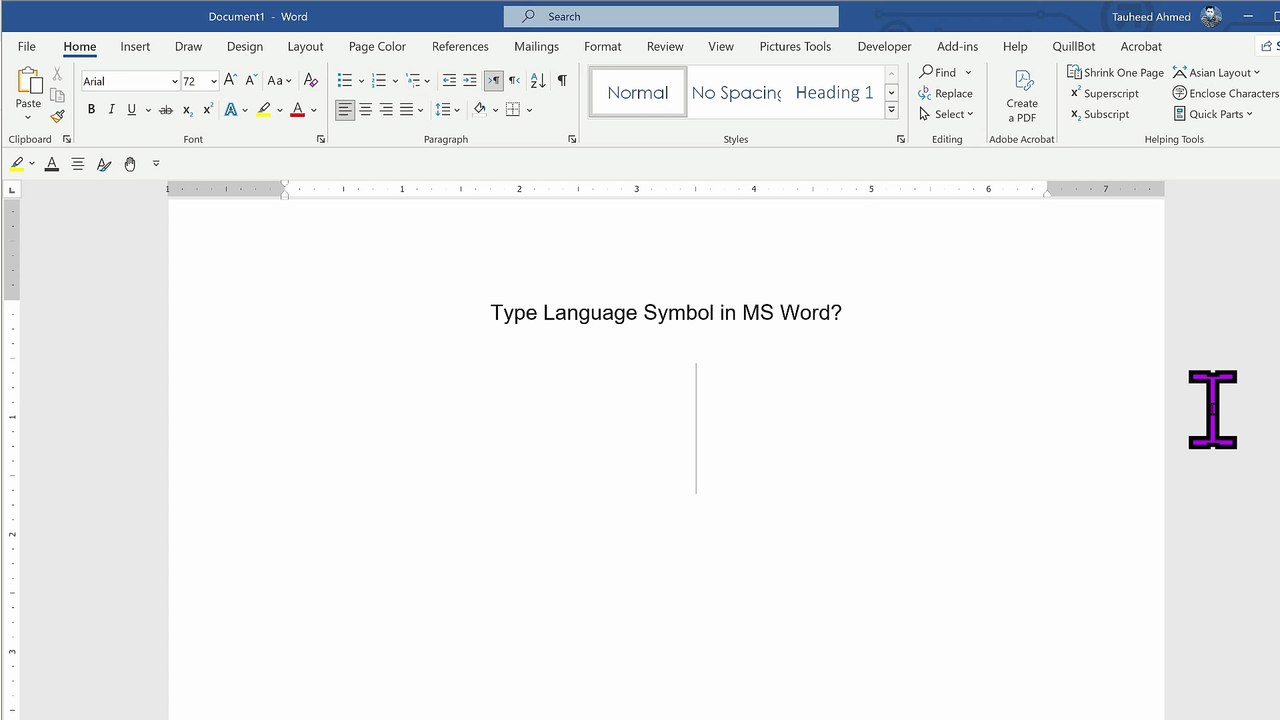Open the Asian Layout dropdown
The image size is (1280, 720).
(x=1216, y=72)
